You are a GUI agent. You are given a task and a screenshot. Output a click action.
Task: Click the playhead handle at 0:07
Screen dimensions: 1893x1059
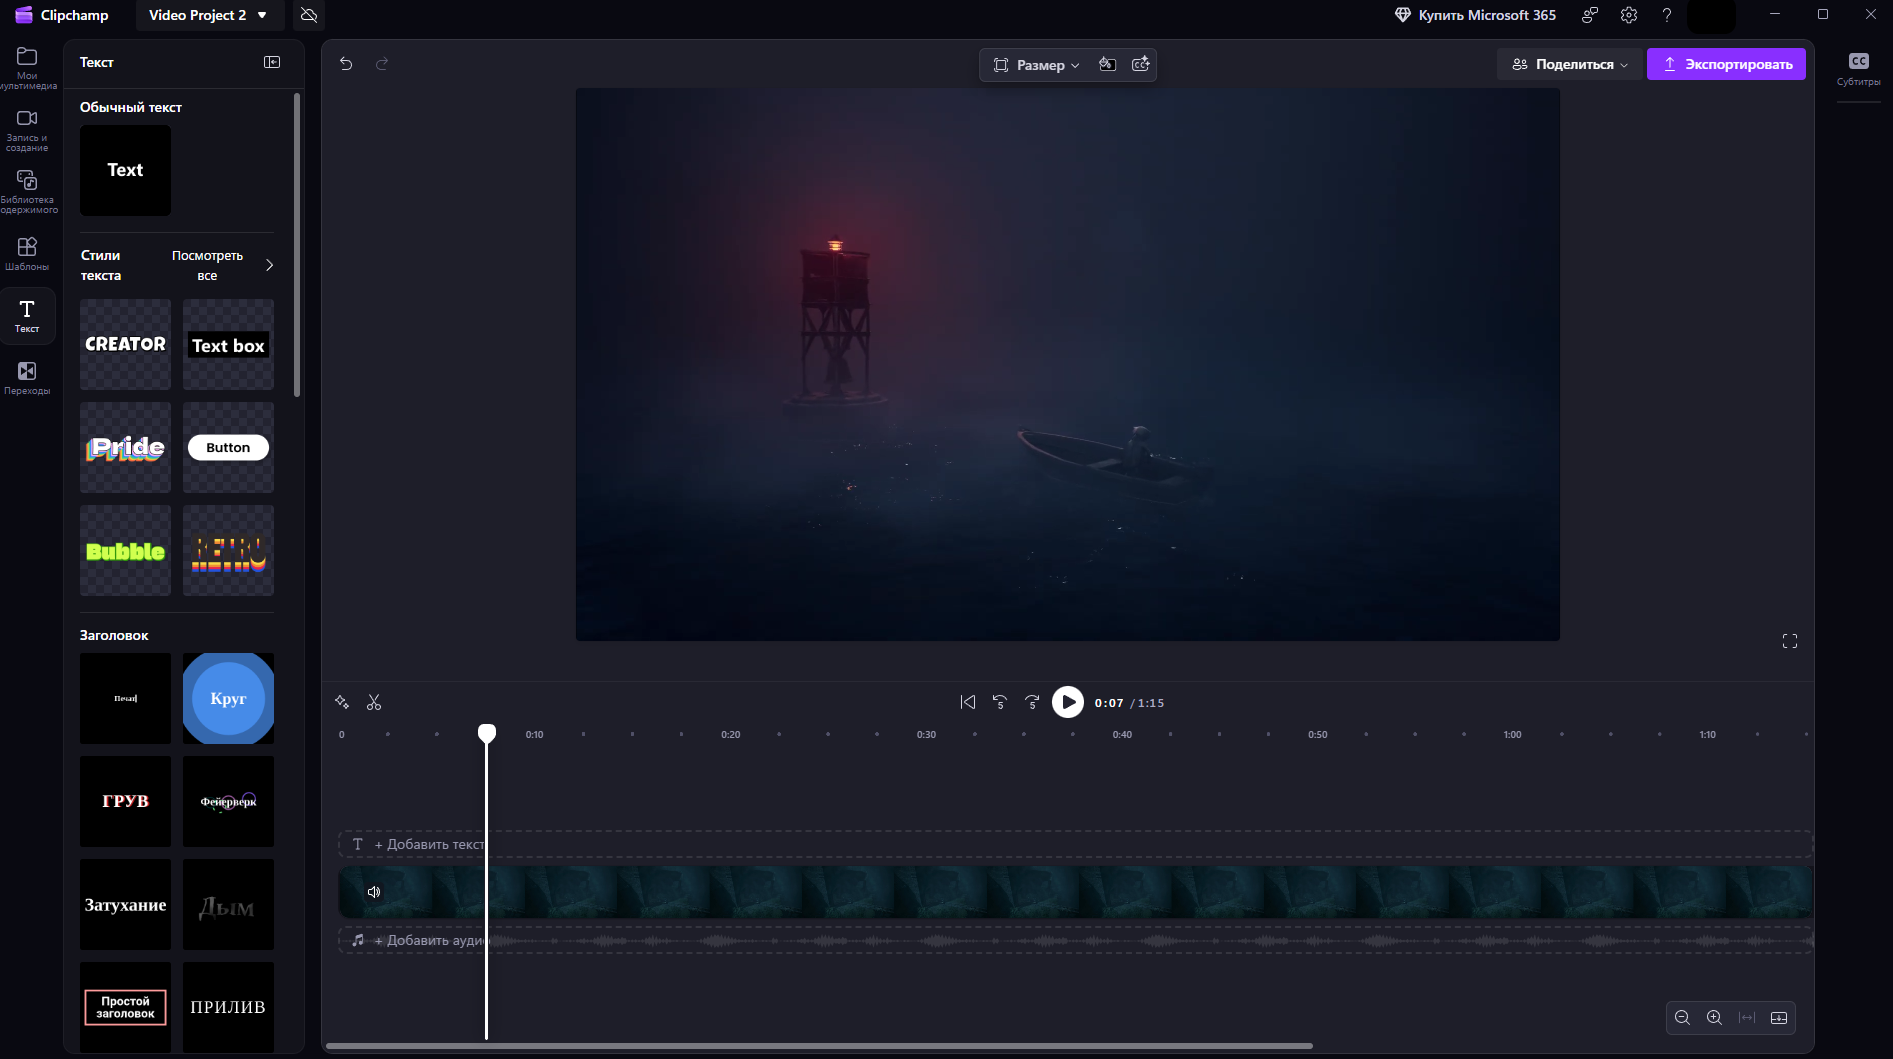[487, 733]
